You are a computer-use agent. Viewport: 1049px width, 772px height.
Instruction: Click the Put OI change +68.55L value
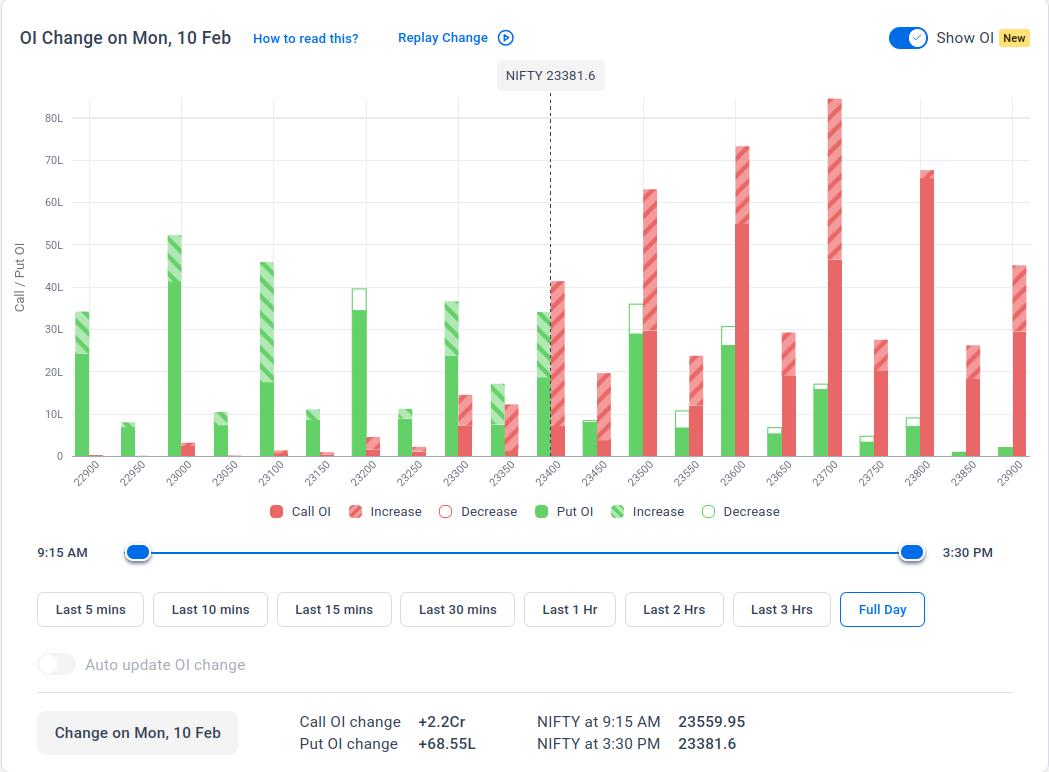click(x=447, y=744)
